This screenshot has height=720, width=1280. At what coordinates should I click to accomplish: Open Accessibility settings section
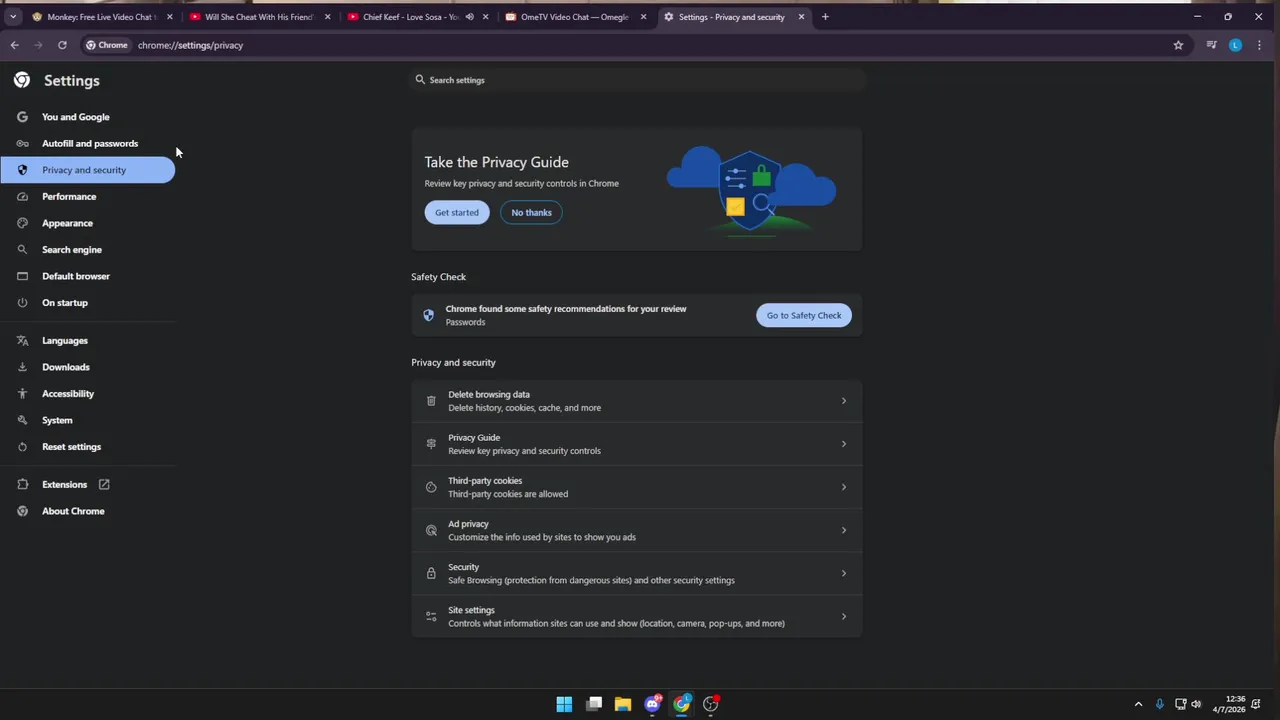coord(68,393)
